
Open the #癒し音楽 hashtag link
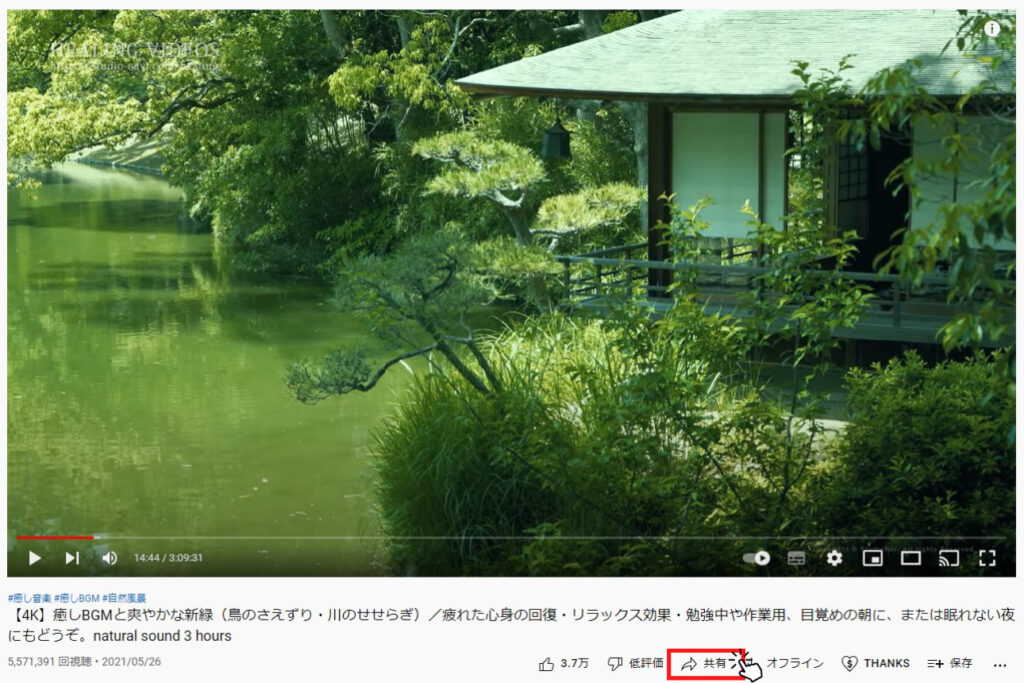pos(29,598)
